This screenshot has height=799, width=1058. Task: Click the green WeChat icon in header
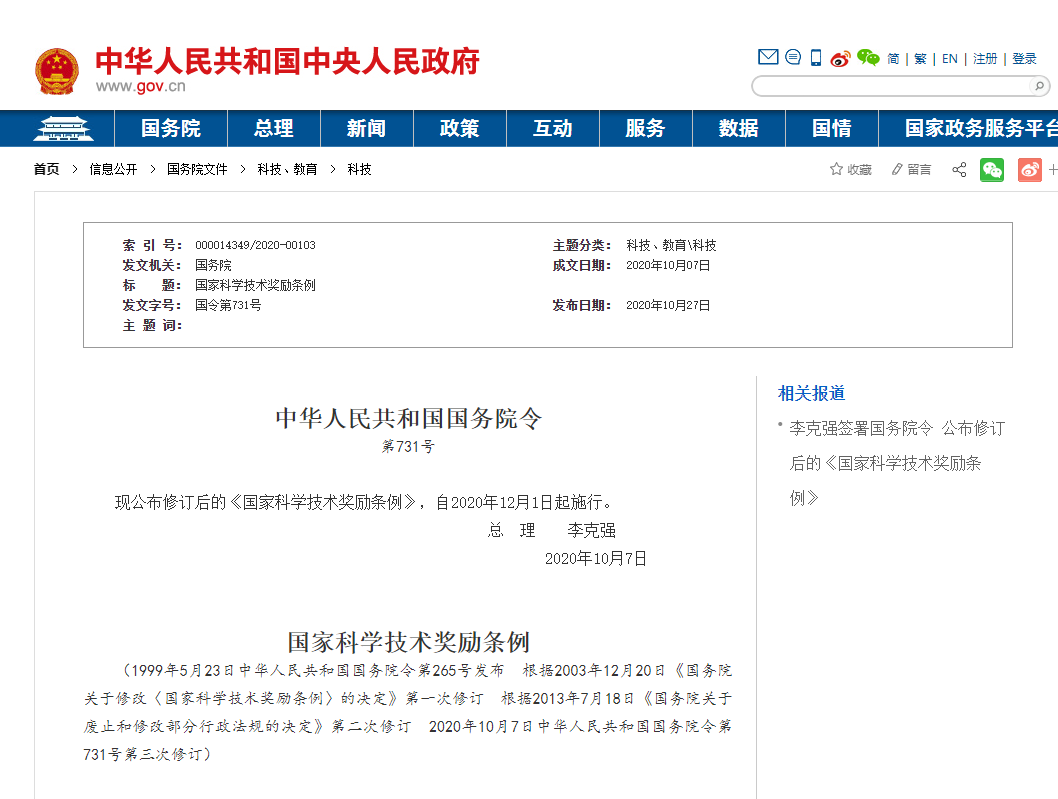(867, 58)
